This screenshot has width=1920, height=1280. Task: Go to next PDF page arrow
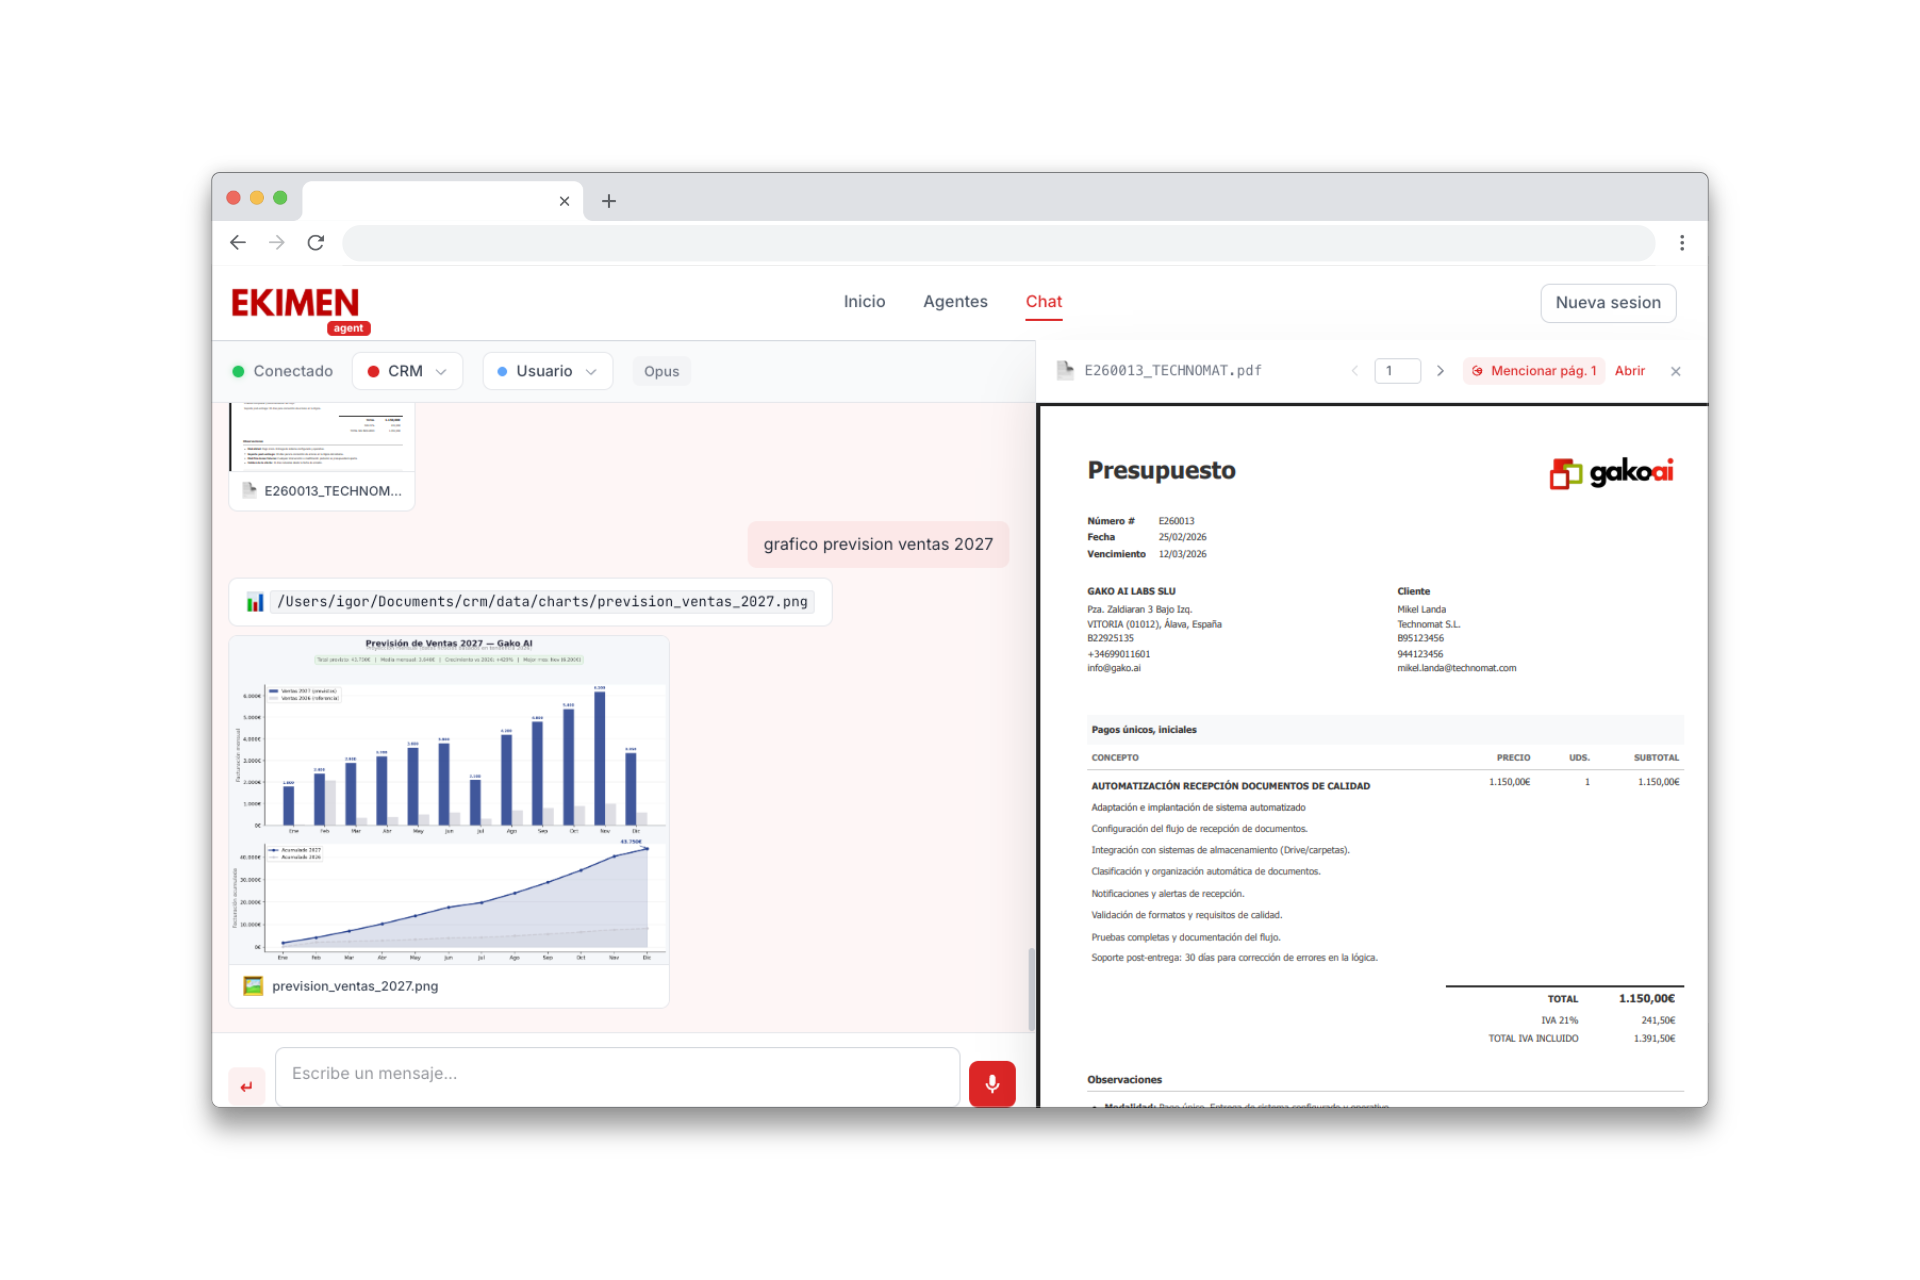[x=1440, y=371]
